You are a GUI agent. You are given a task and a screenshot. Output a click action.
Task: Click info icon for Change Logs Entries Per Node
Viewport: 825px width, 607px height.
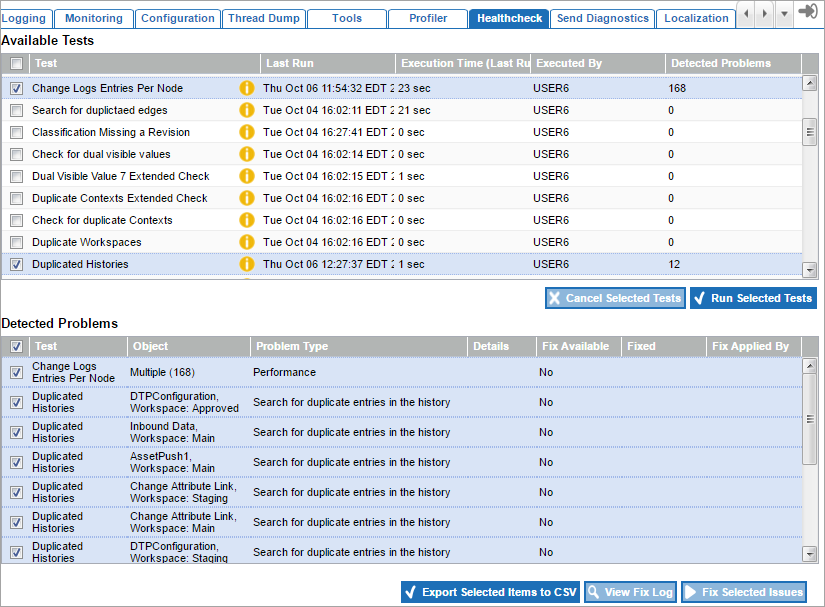(x=247, y=88)
